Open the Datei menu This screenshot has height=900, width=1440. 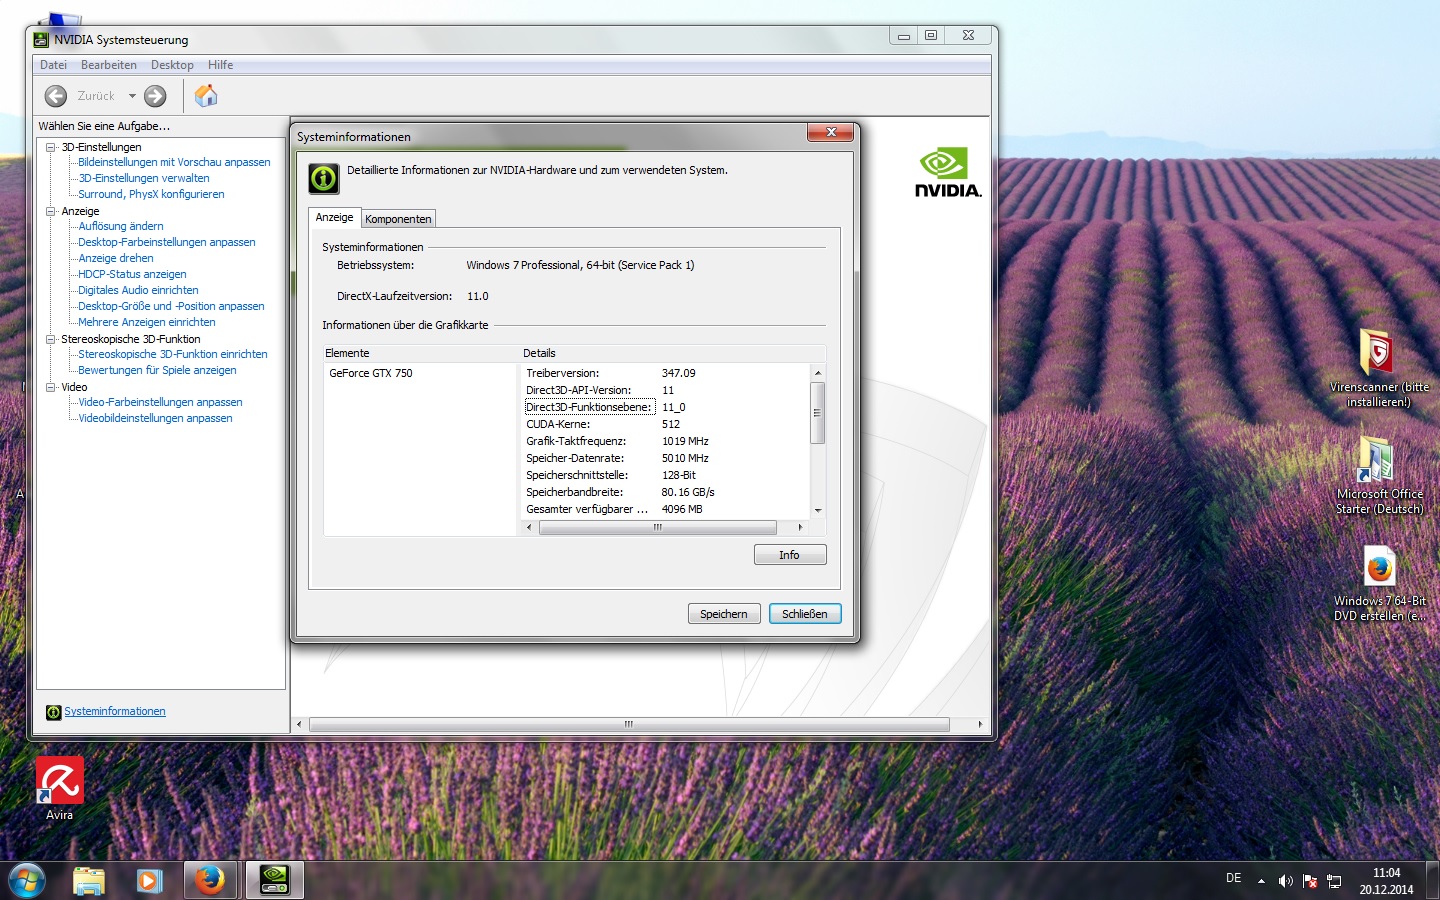53,65
